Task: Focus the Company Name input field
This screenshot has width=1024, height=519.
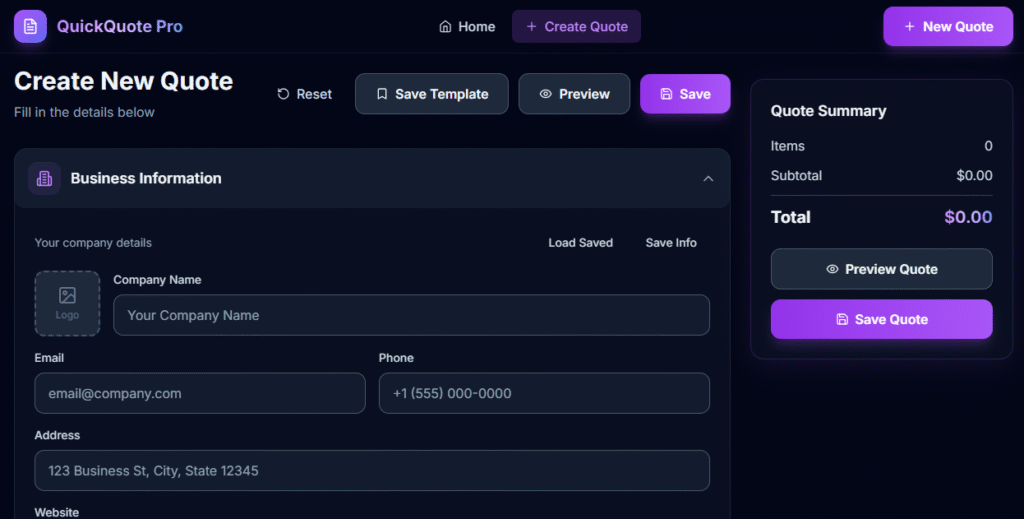Action: [411, 315]
